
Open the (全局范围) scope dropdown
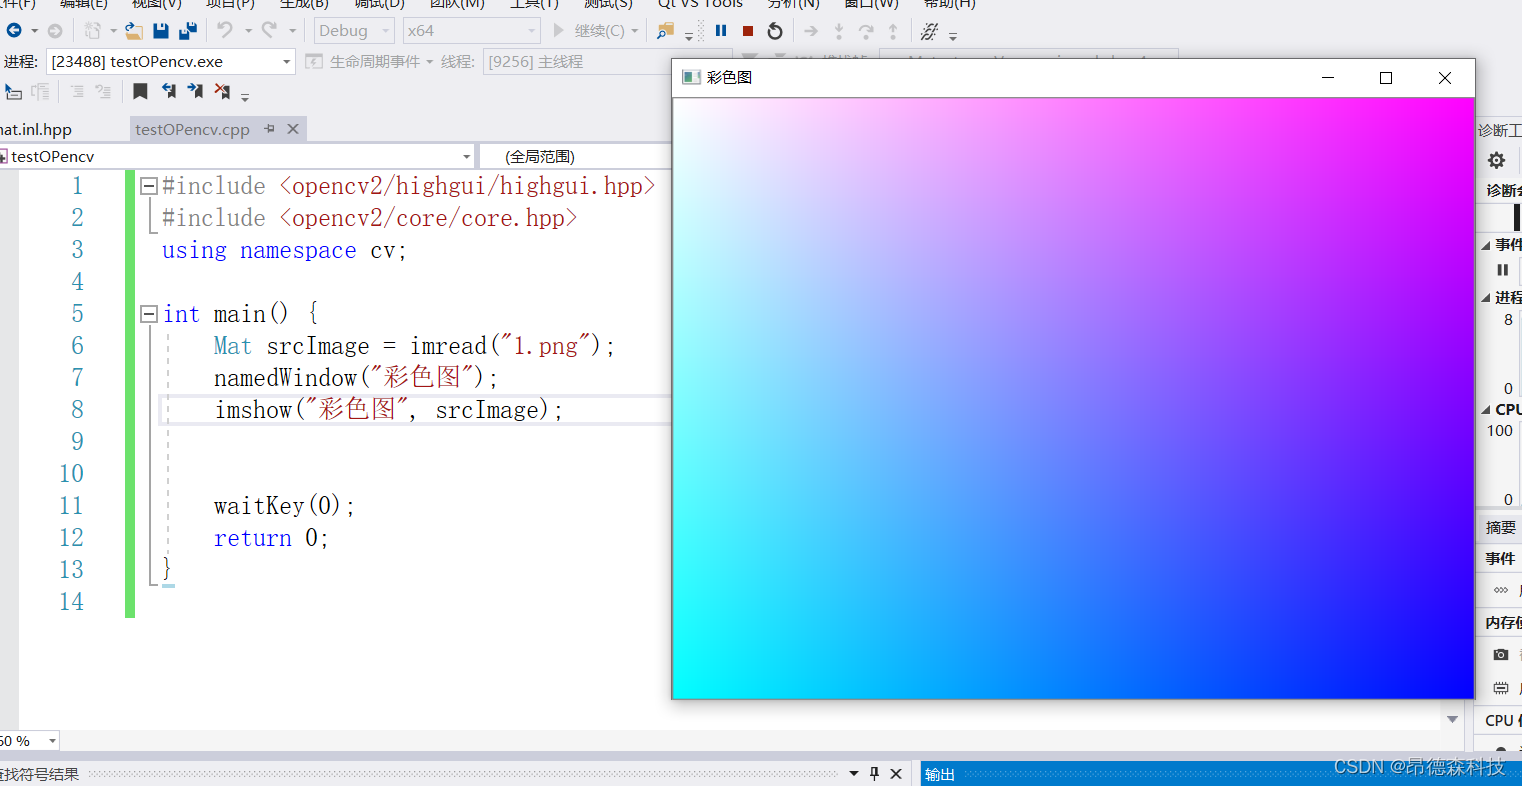point(576,157)
